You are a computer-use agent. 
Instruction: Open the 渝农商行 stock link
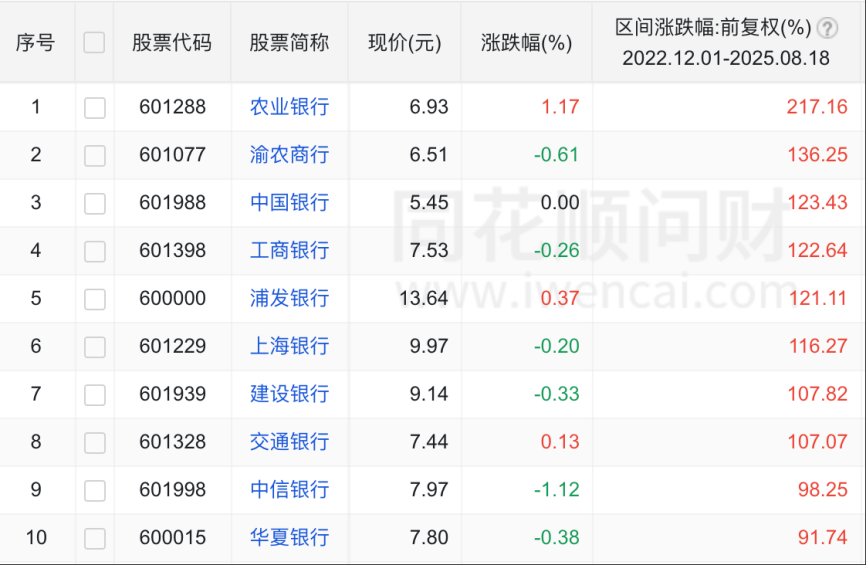coord(289,155)
